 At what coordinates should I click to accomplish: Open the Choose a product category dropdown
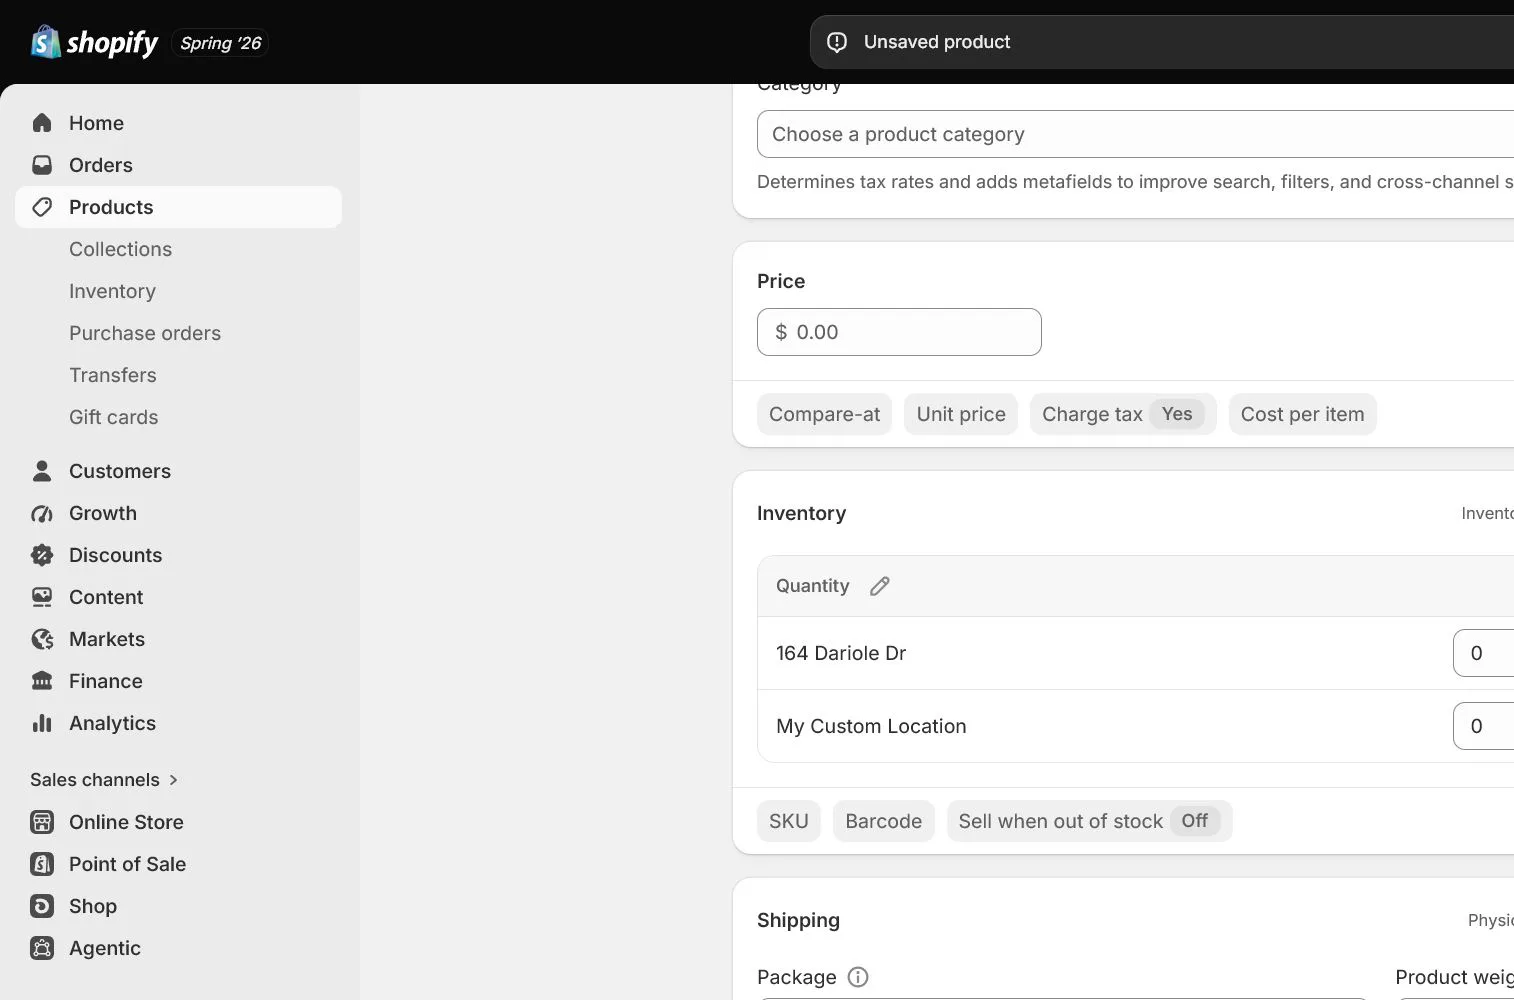tap(1135, 134)
